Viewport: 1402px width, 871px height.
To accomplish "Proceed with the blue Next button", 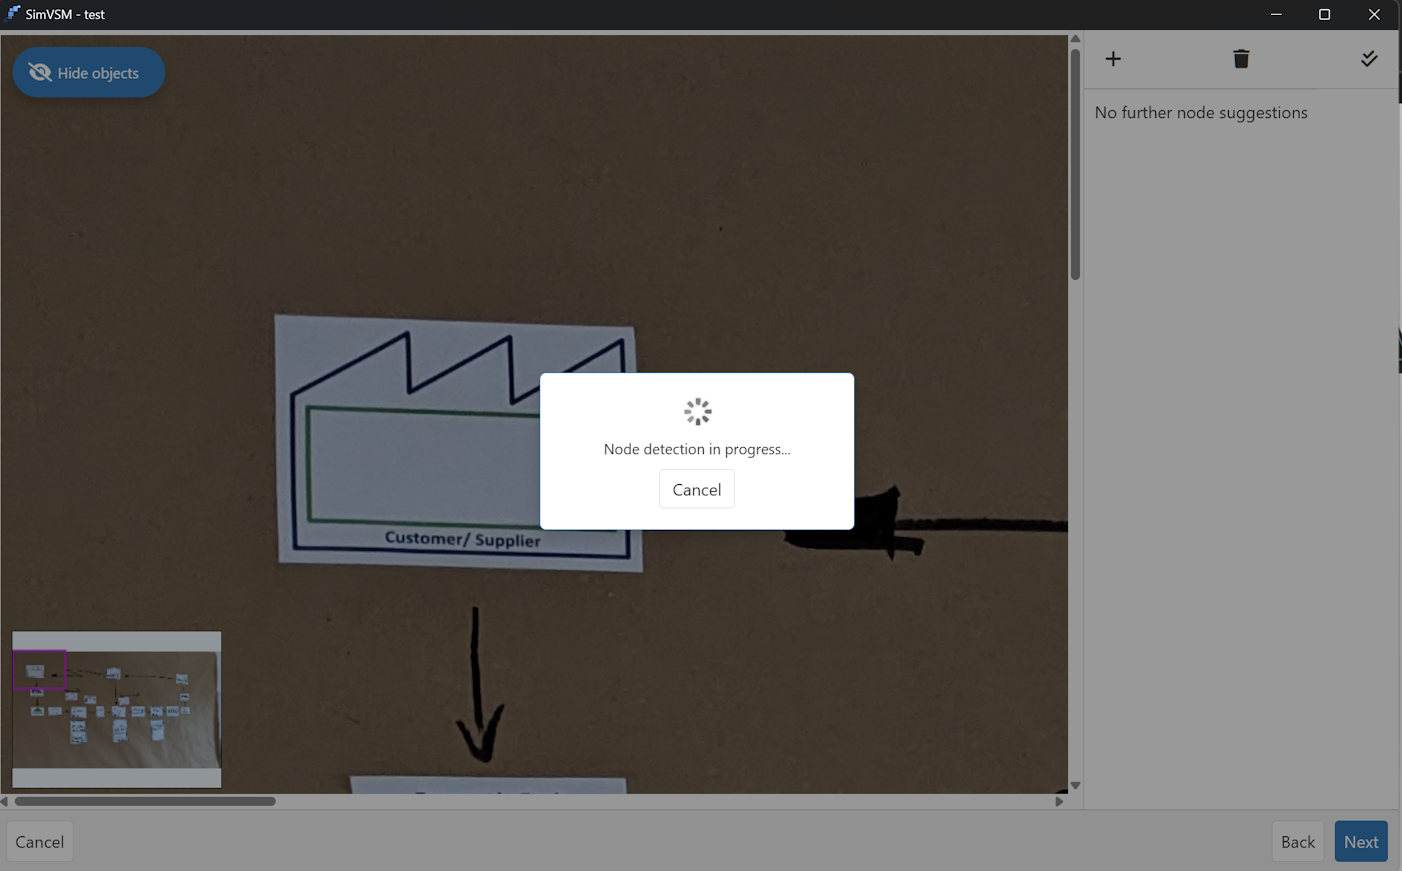I will coord(1360,842).
